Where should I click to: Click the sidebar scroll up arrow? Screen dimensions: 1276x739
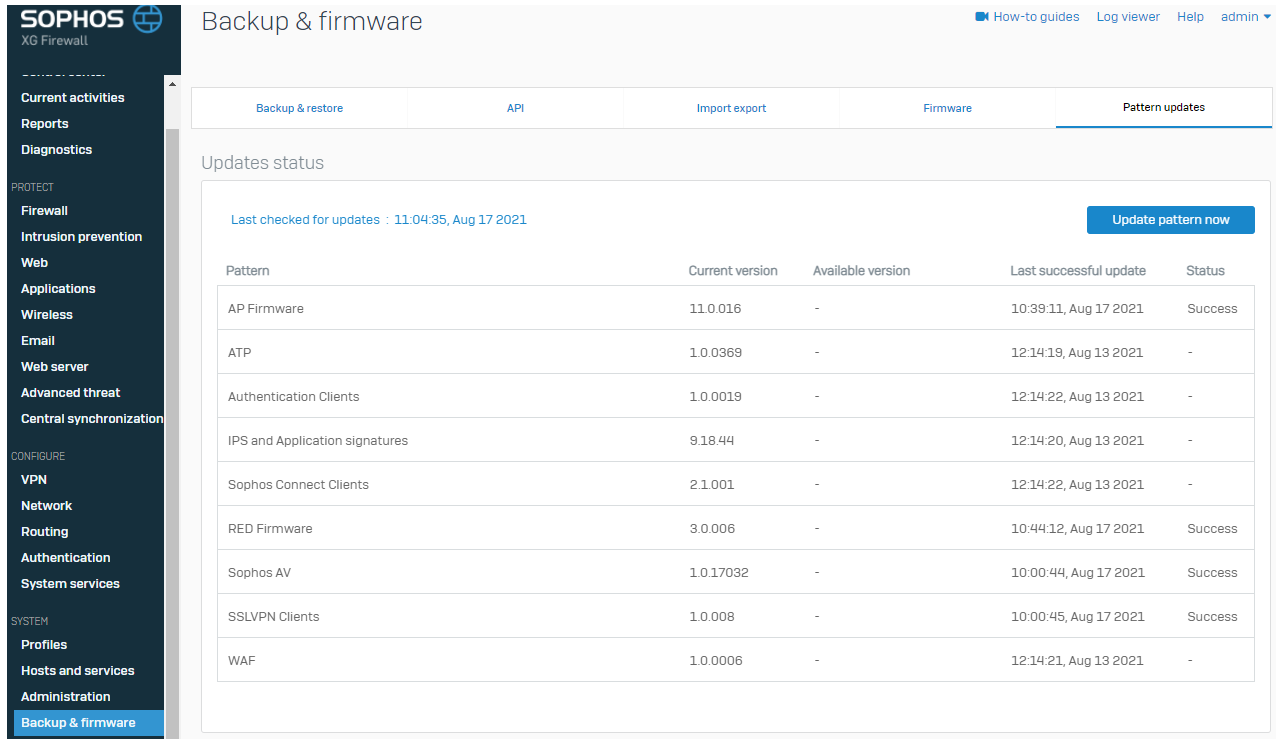pyautogui.click(x=171, y=84)
